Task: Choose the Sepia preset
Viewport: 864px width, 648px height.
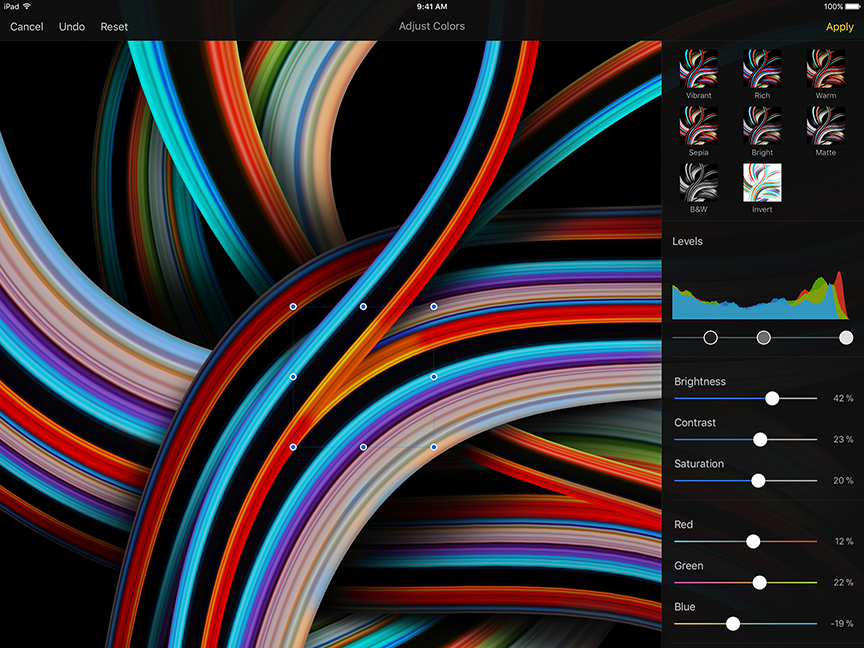Action: tap(698, 125)
